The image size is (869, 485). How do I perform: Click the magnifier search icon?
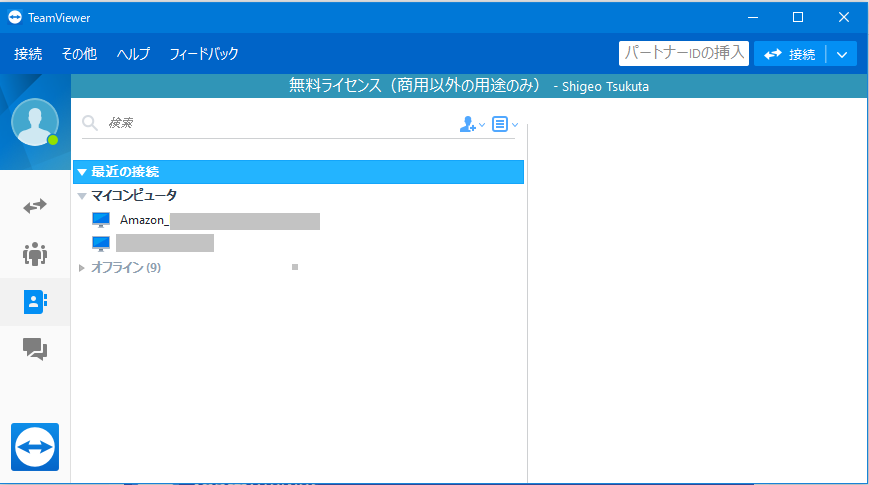[x=90, y=123]
